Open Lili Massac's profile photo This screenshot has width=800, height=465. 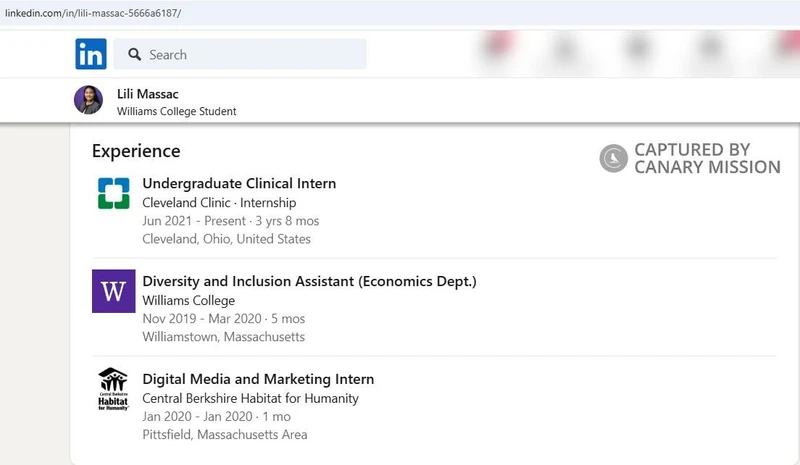88,100
